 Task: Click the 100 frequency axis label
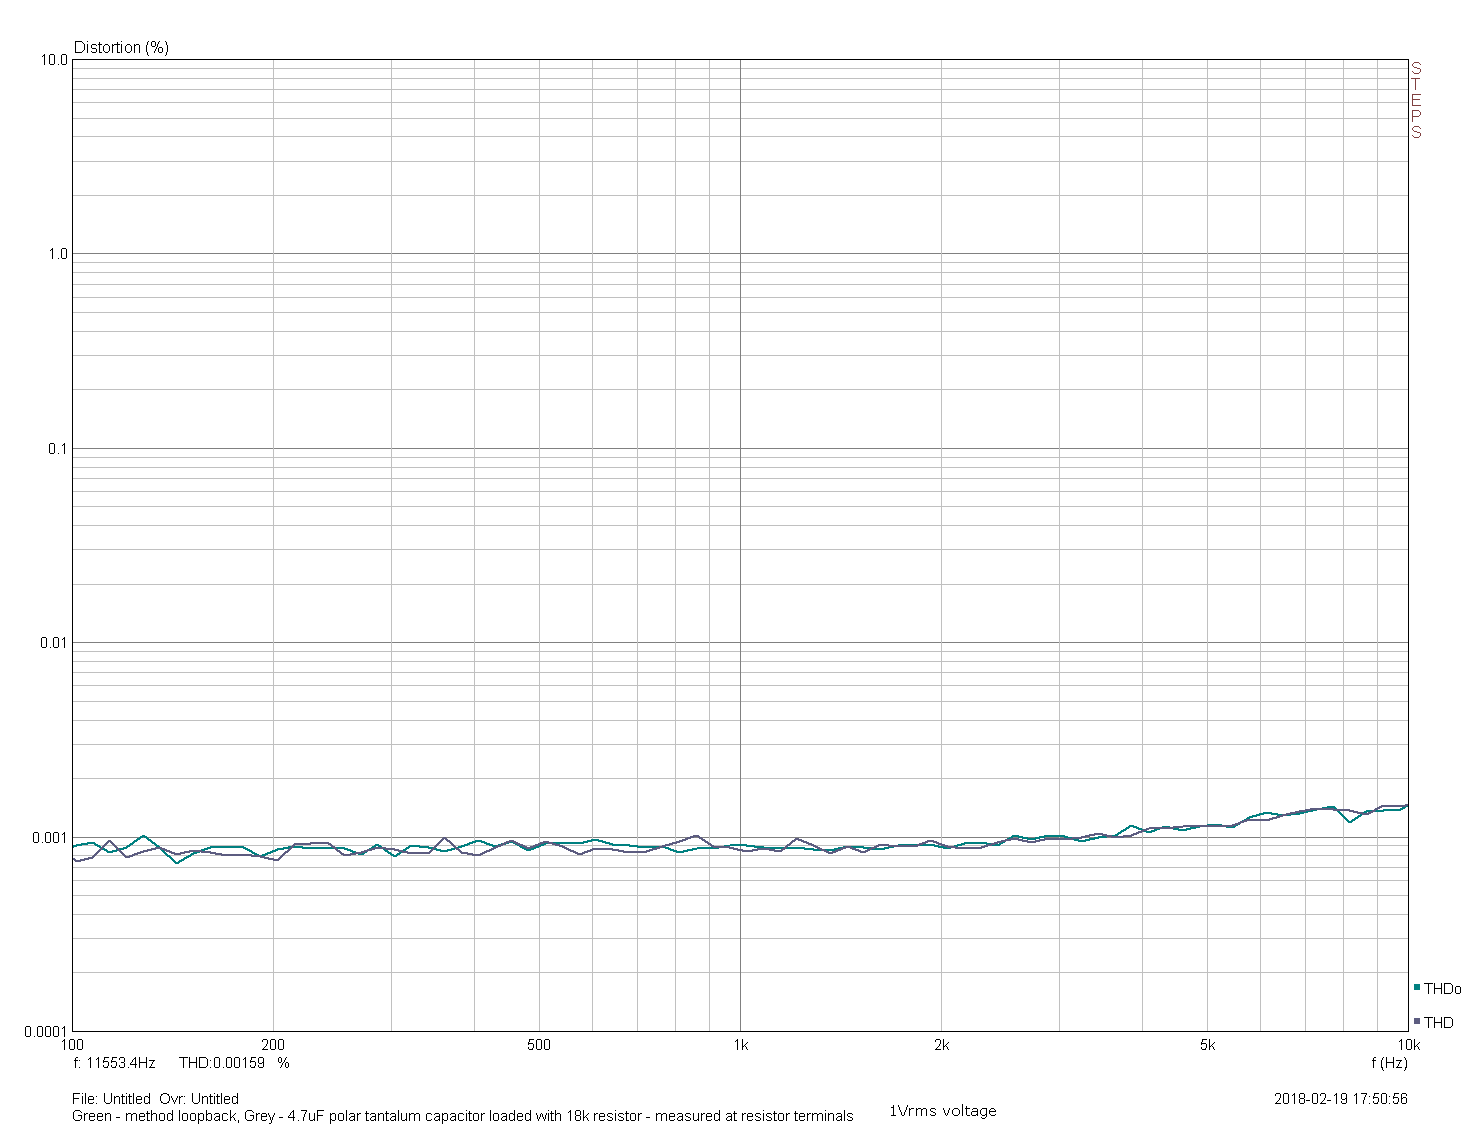pos(73,1045)
